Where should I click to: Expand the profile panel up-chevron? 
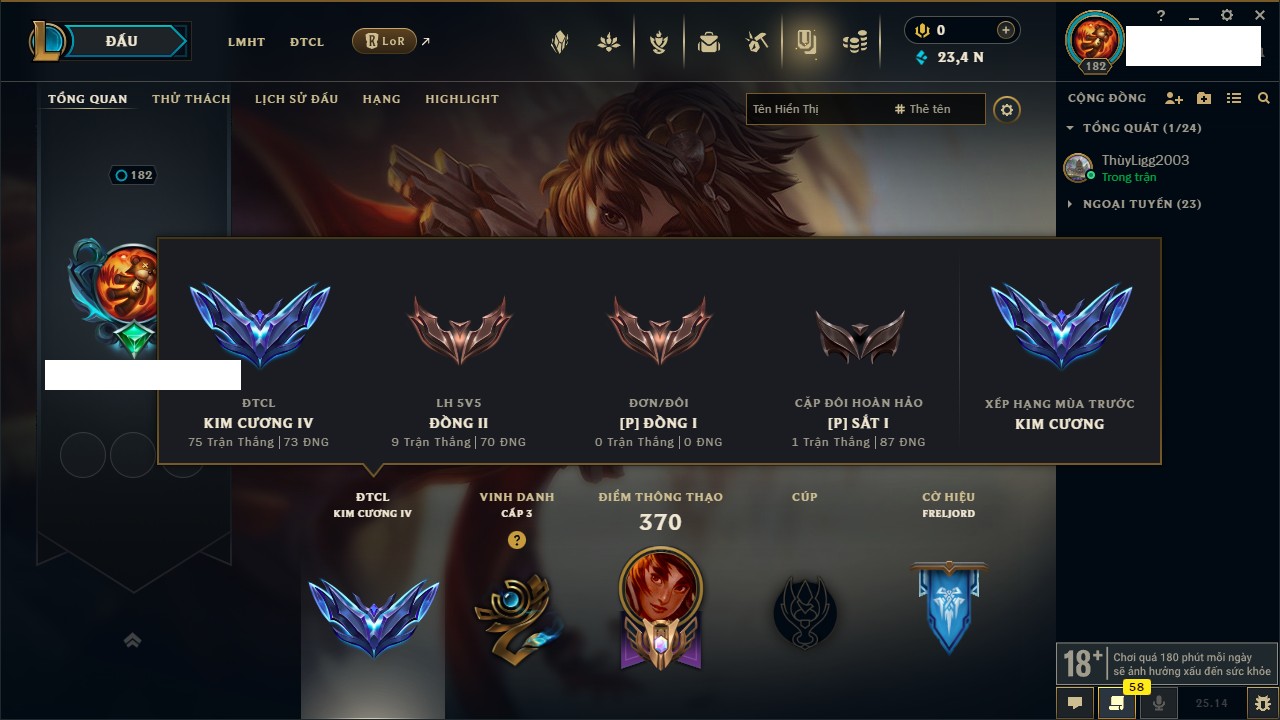coord(132,641)
